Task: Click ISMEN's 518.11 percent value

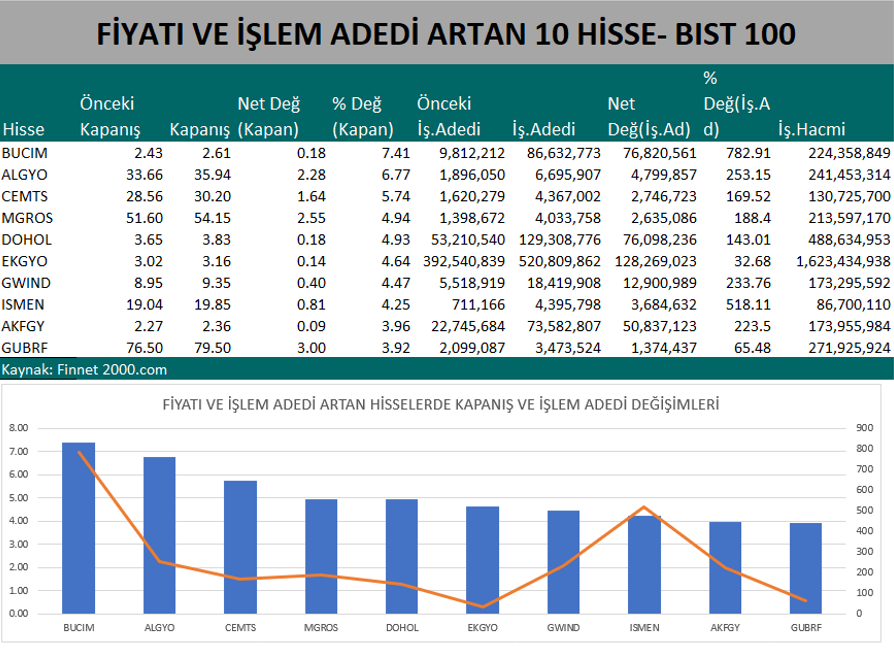Action: pyautogui.click(x=748, y=305)
